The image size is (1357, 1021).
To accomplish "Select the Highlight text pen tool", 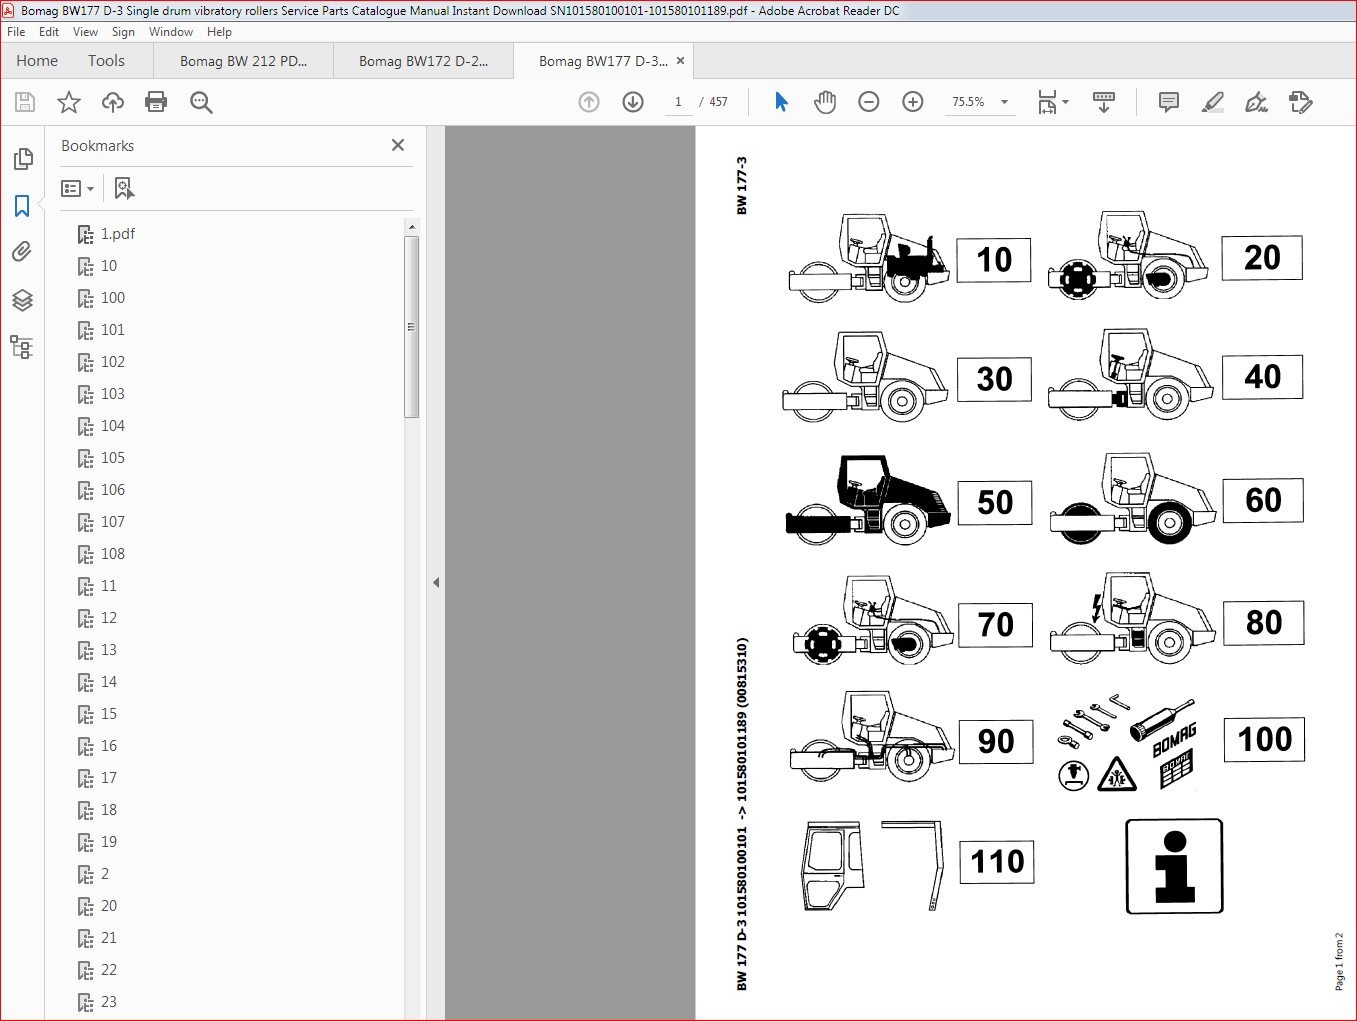I will 1212,102.
